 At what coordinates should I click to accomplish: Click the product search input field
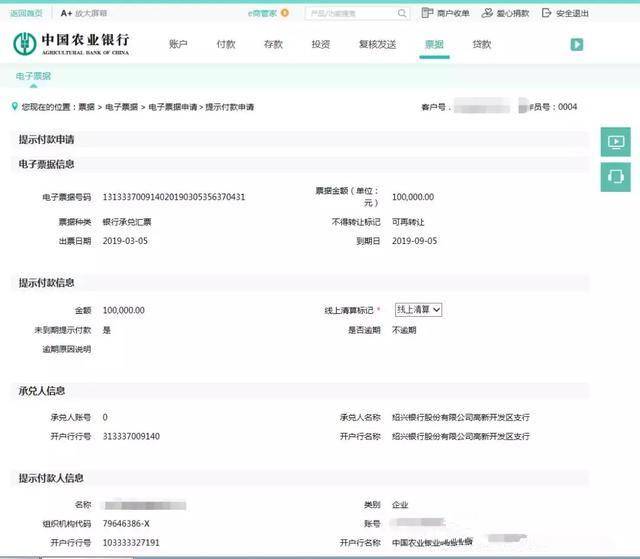click(x=351, y=13)
